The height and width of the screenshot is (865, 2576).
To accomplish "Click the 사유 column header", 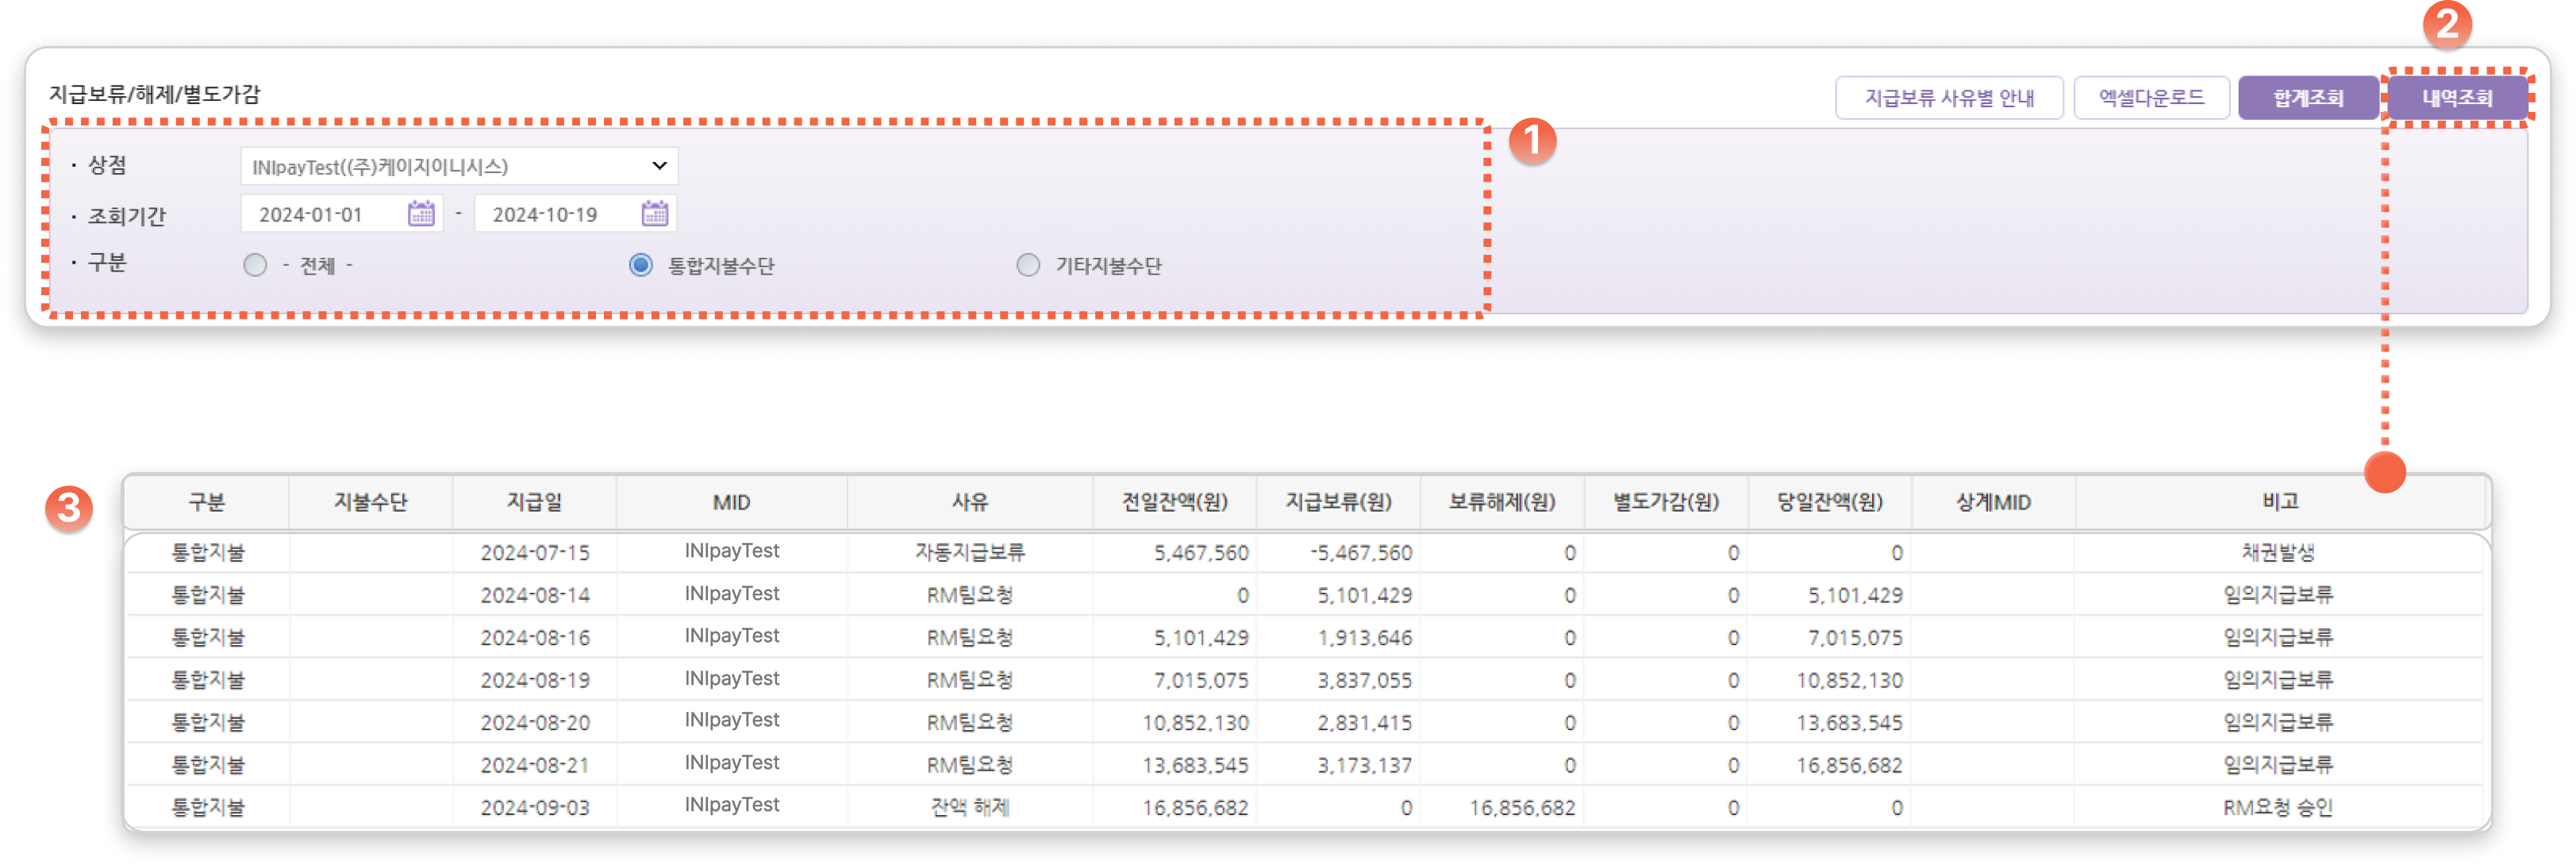I will point(970,502).
